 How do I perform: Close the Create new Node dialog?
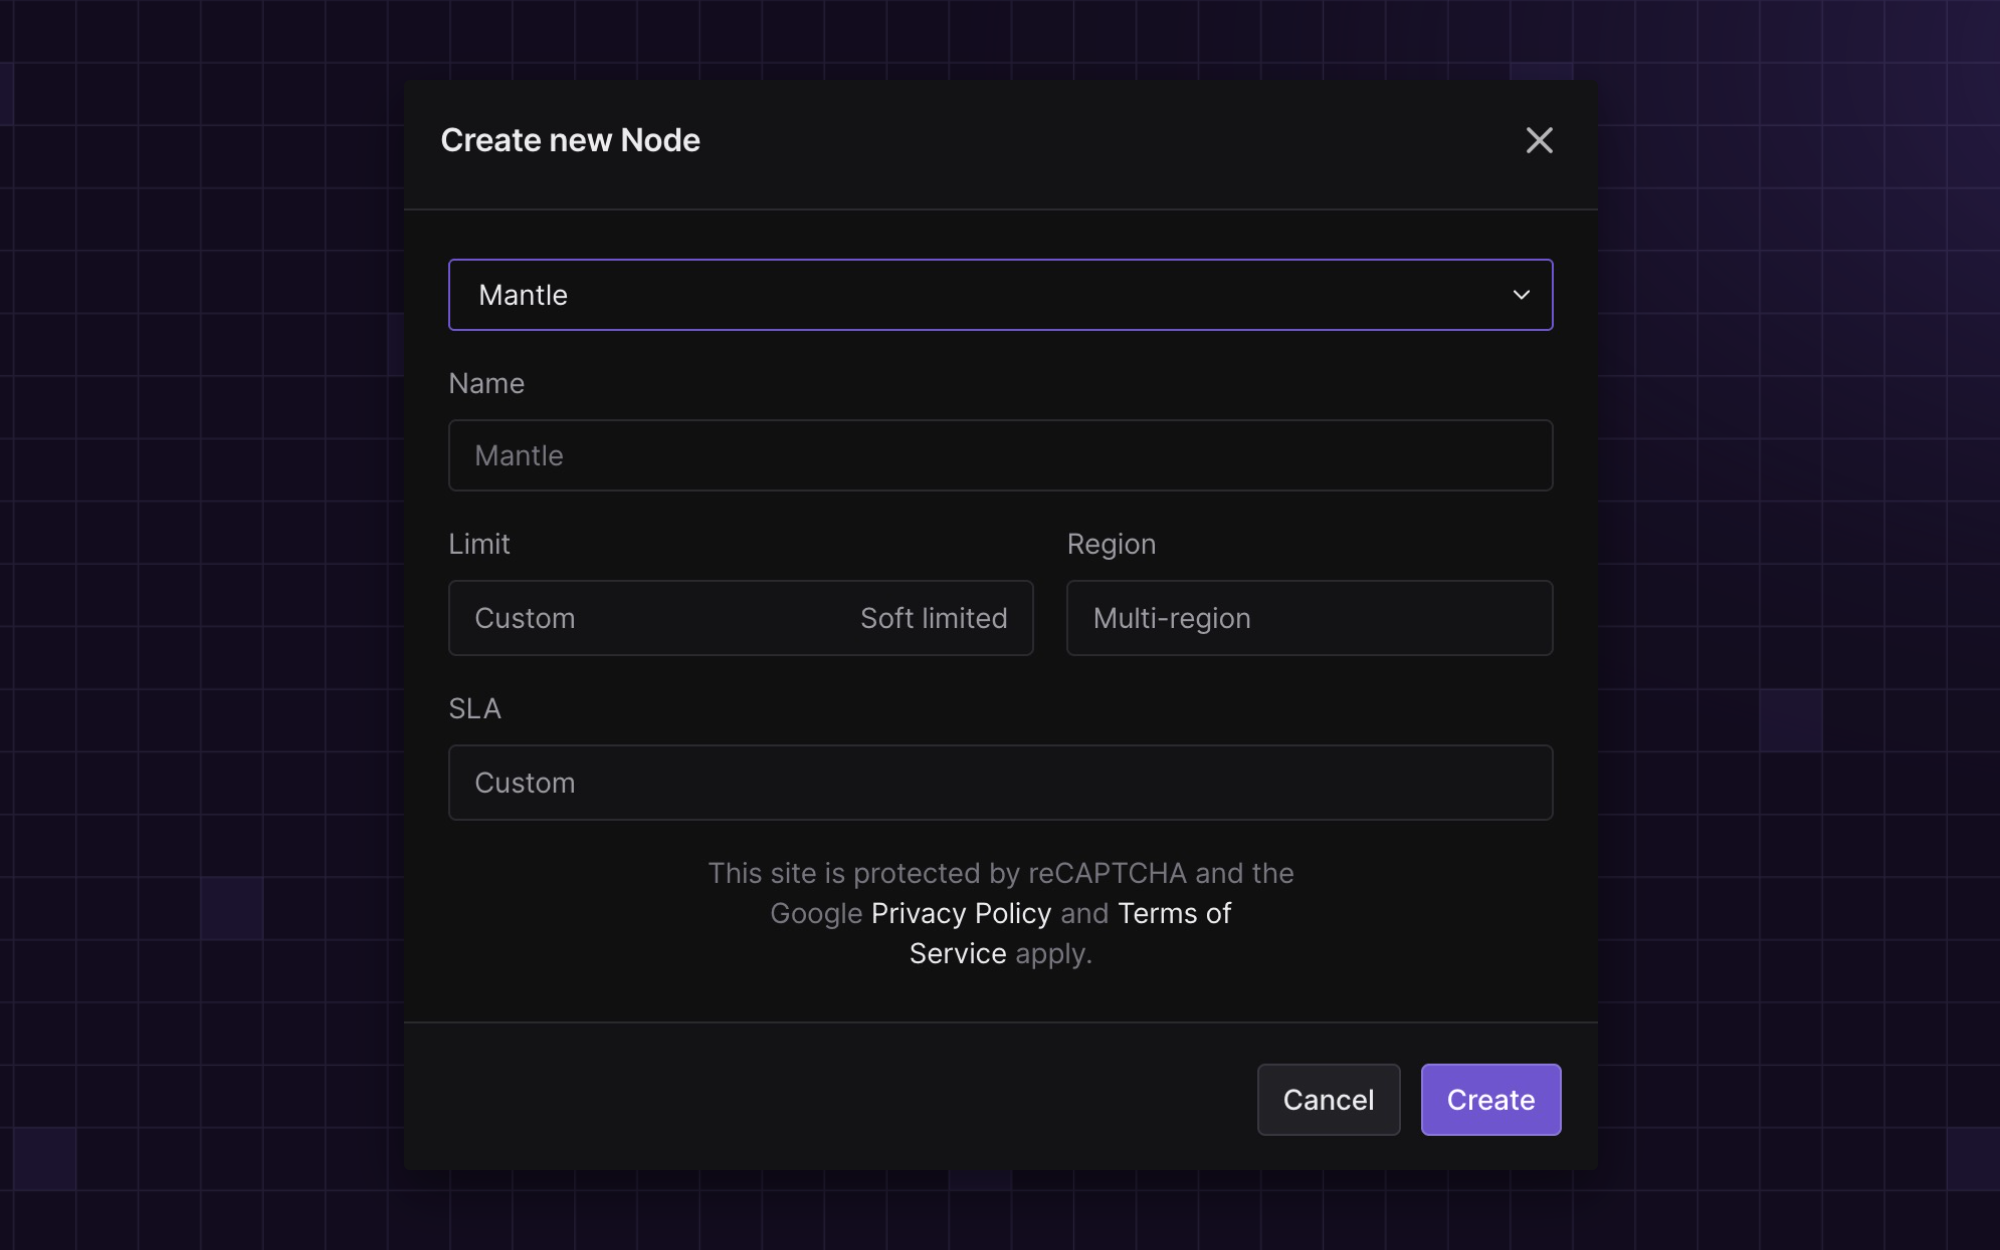coord(1538,140)
